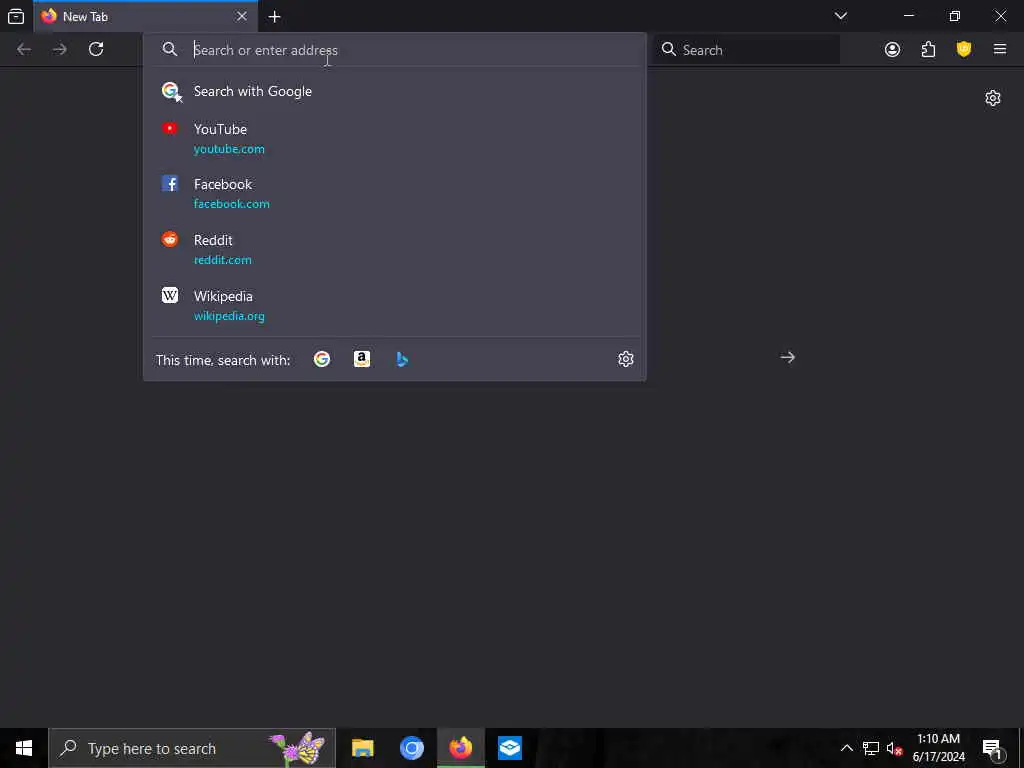Click the new tab page arrow button
Viewport: 1024px width, 768px height.
coord(788,357)
